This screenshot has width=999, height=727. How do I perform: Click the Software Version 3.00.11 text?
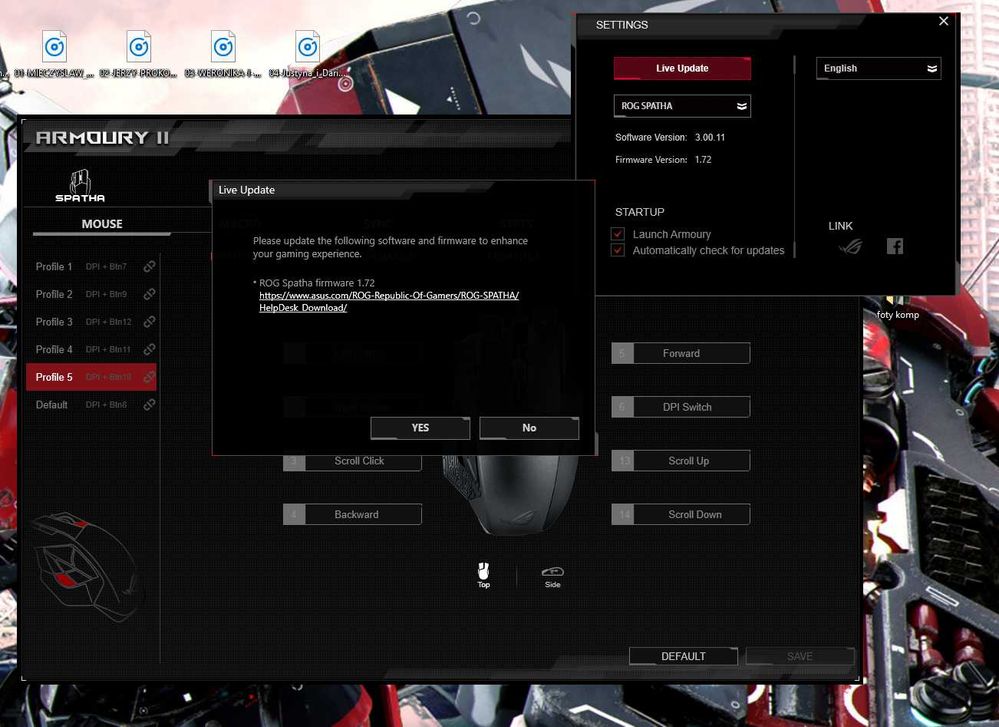[670, 137]
